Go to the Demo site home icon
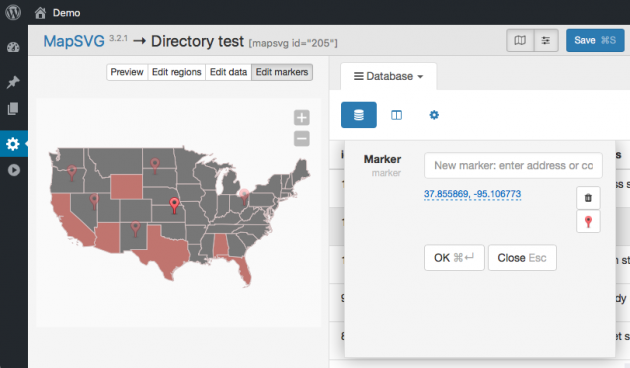630x368 pixels. click(40, 13)
